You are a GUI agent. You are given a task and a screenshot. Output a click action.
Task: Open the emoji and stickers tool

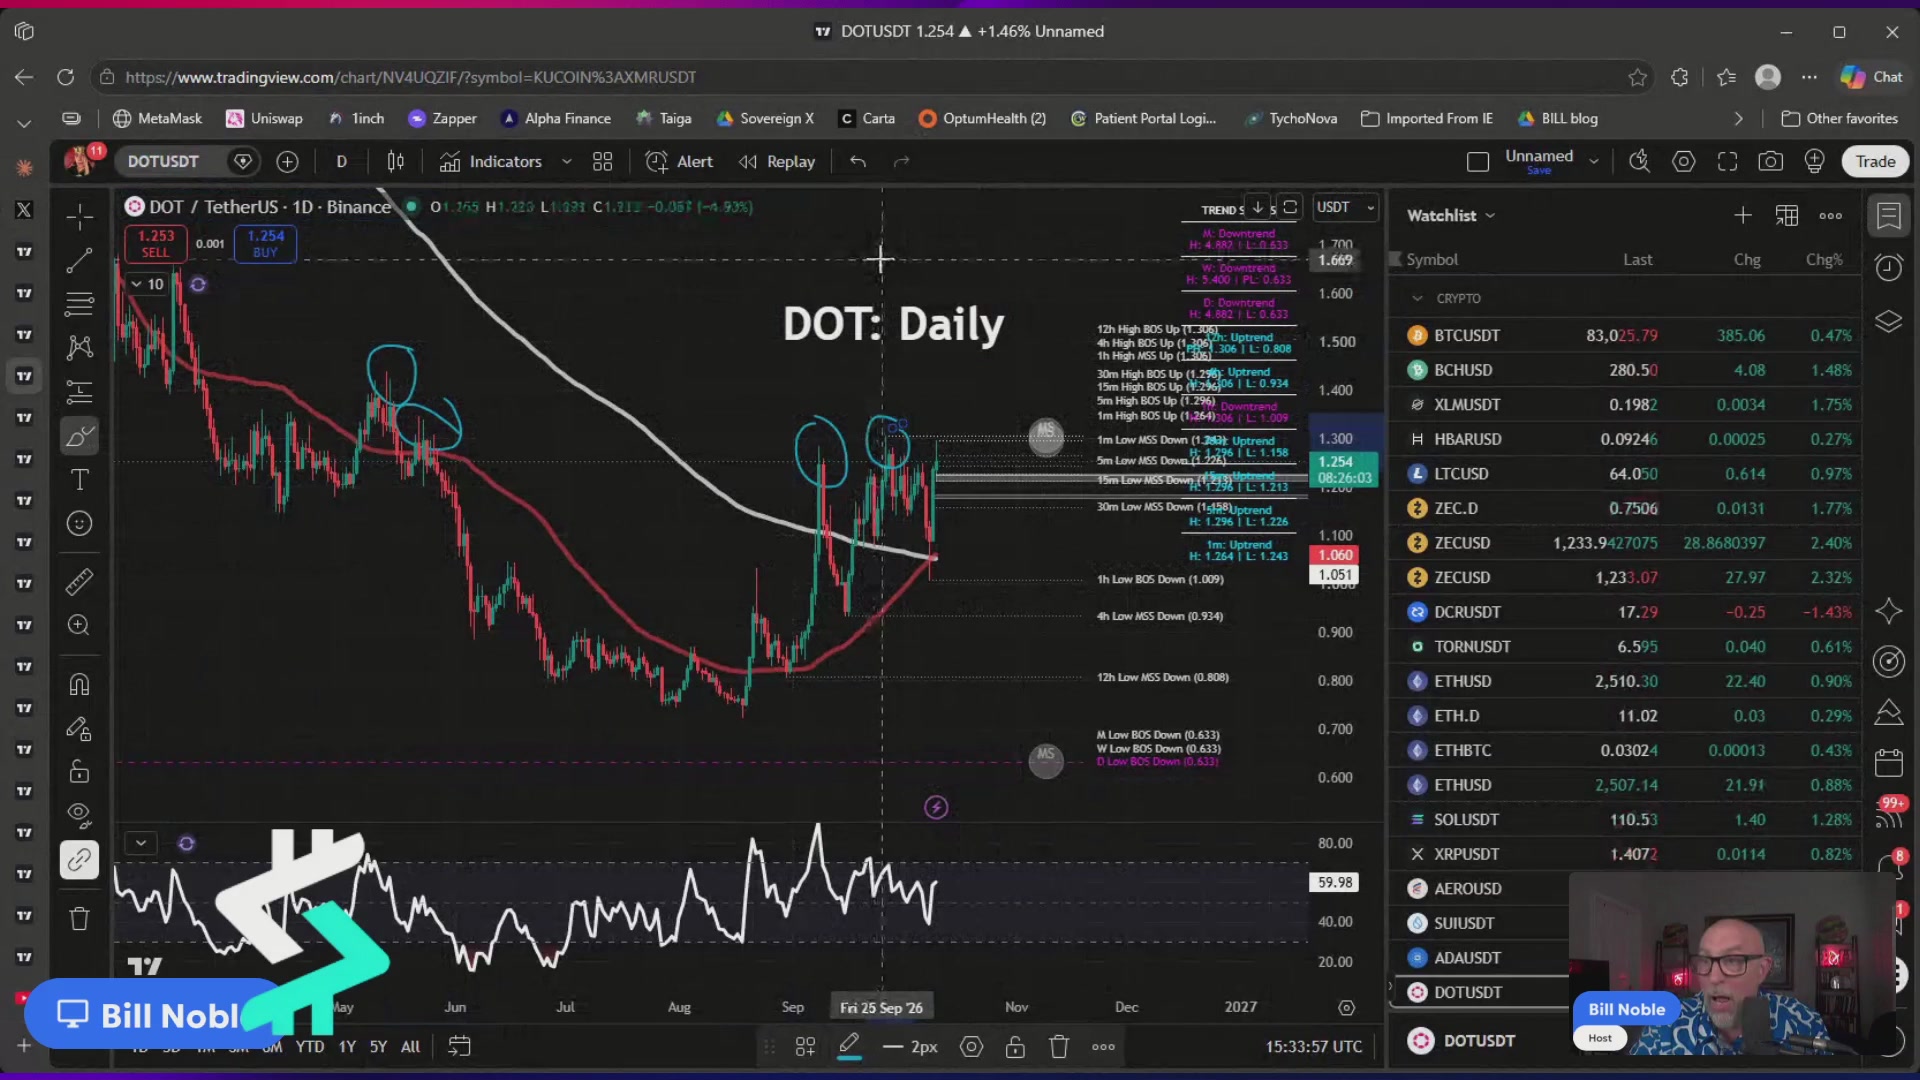pos(79,523)
